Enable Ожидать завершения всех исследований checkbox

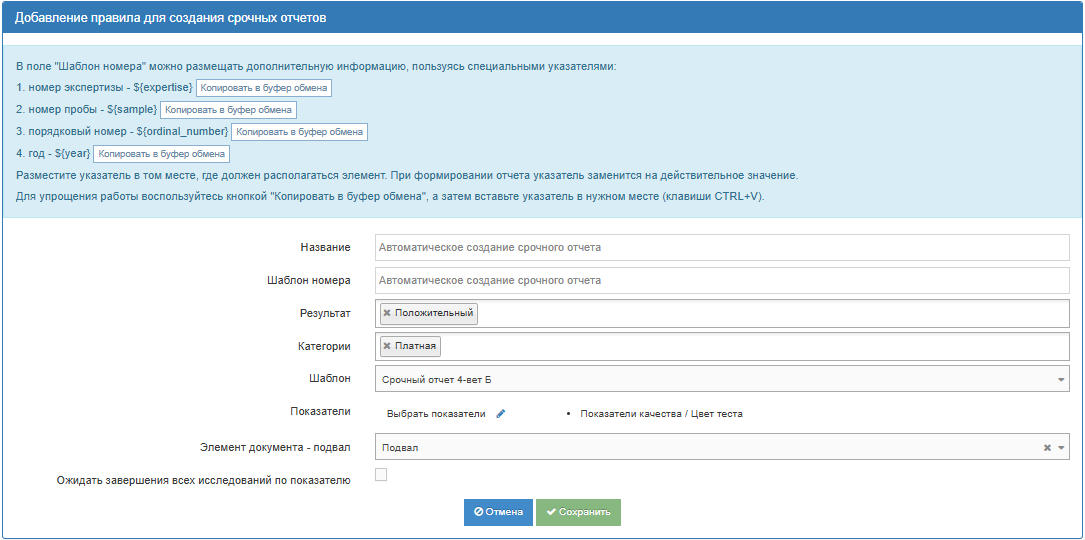(381, 475)
